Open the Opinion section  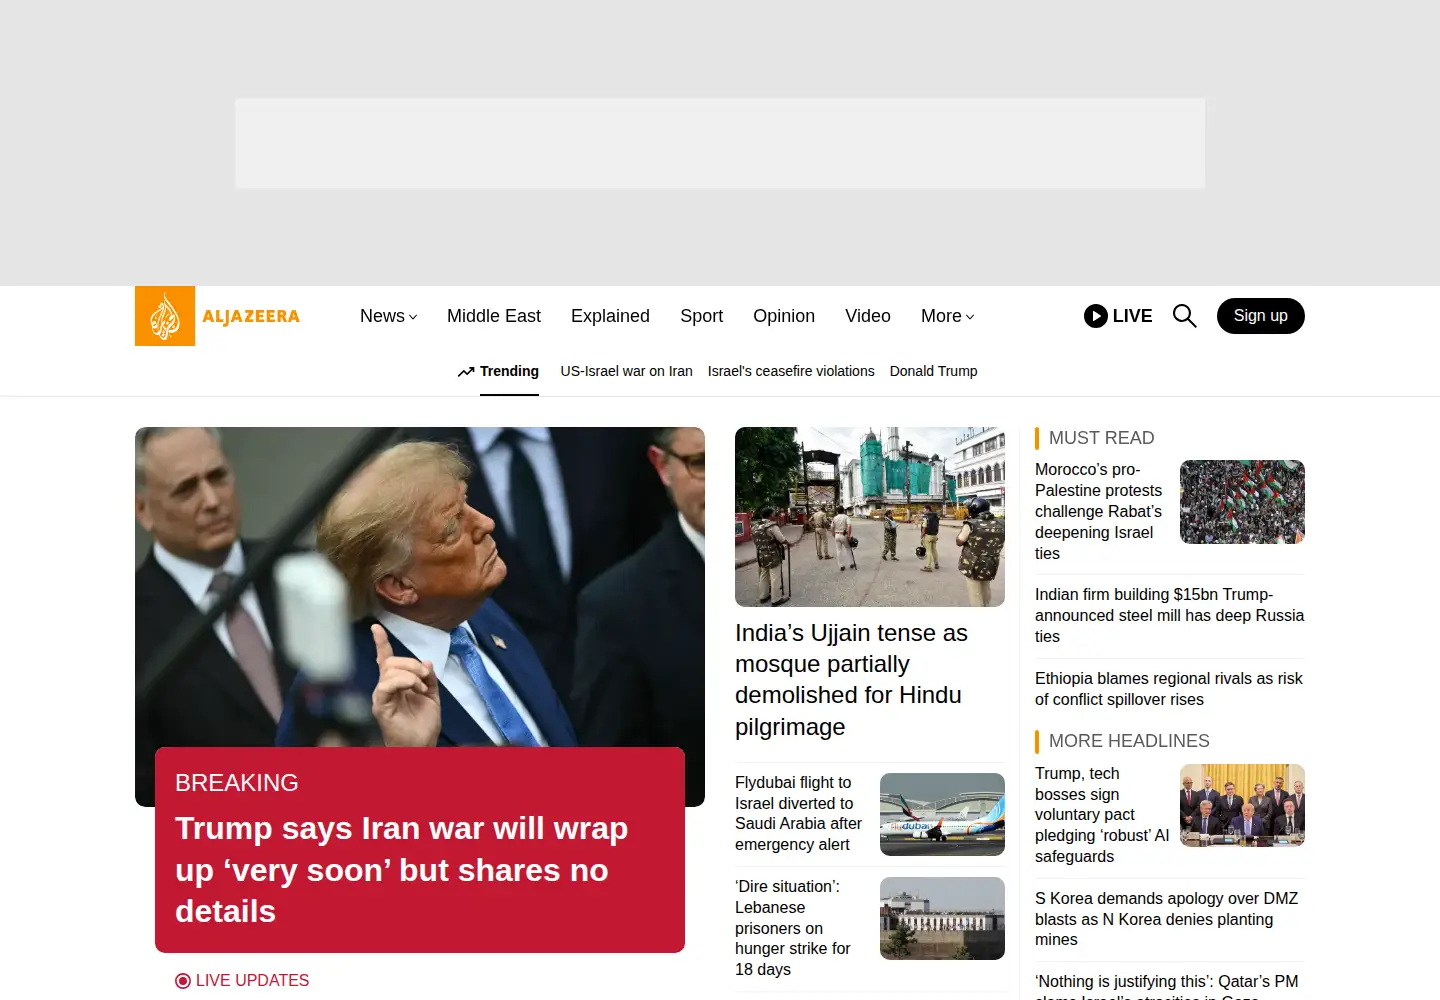click(784, 316)
